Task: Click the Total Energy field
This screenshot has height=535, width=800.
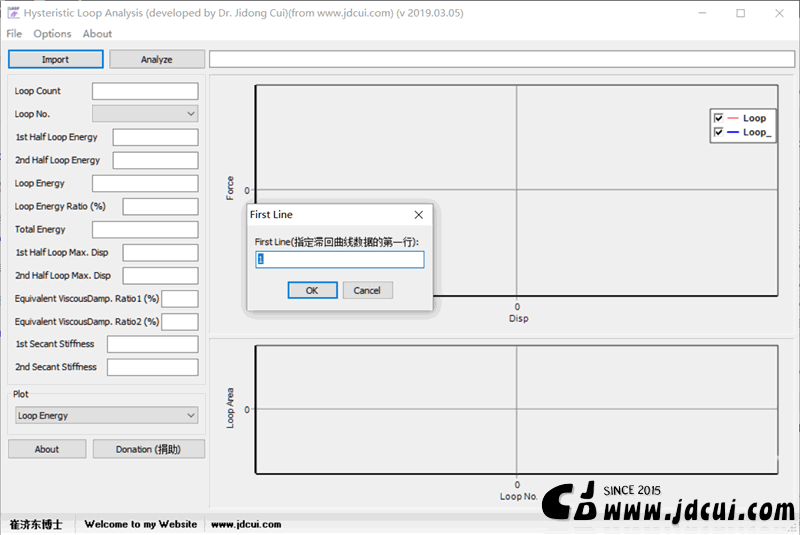Action: (x=145, y=230)
